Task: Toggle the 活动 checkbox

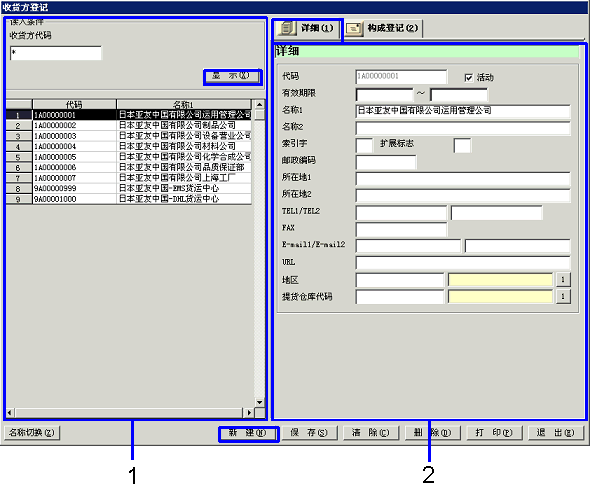Action: 468,78
